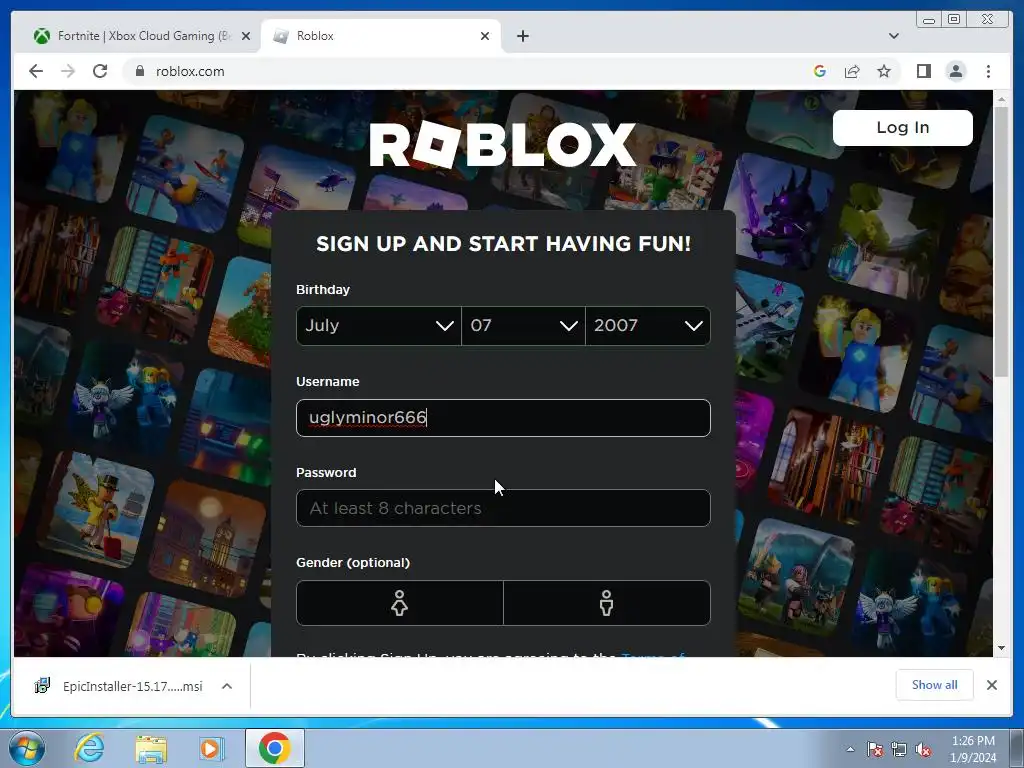Viewport: 1024px width, 768px height.
Task: Open the birthday year dropdown showing 2007
Action: pyautogui.click(x=648, y=325)
